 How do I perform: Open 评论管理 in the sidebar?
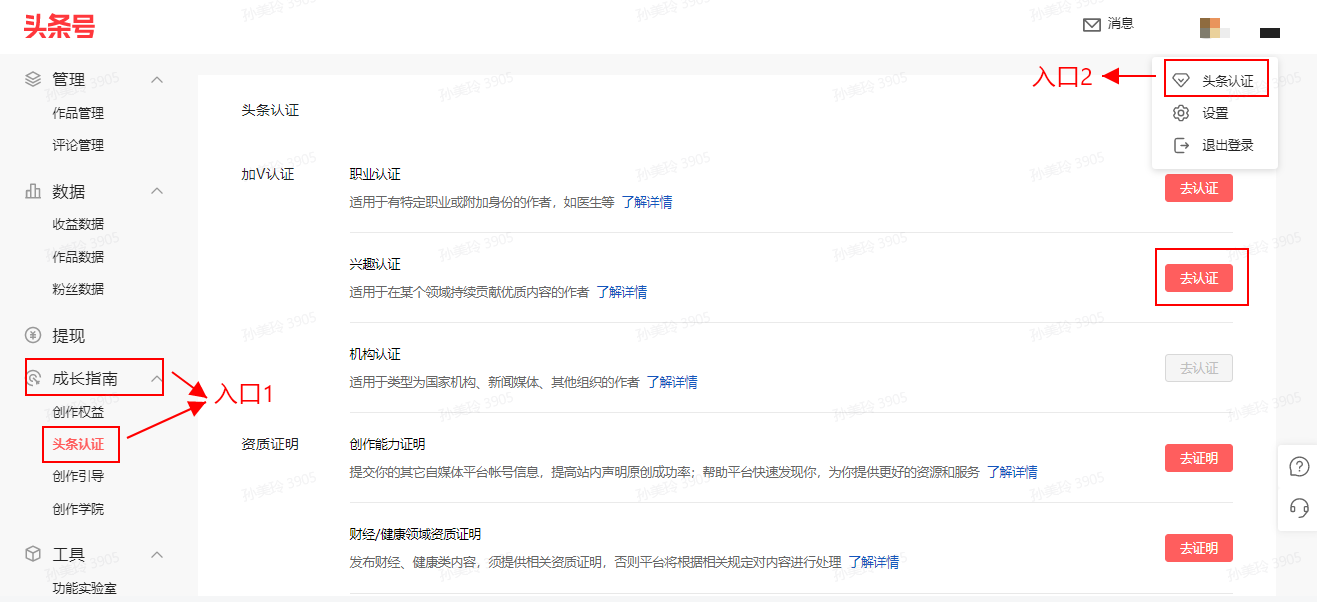click(x=78, y=145)
